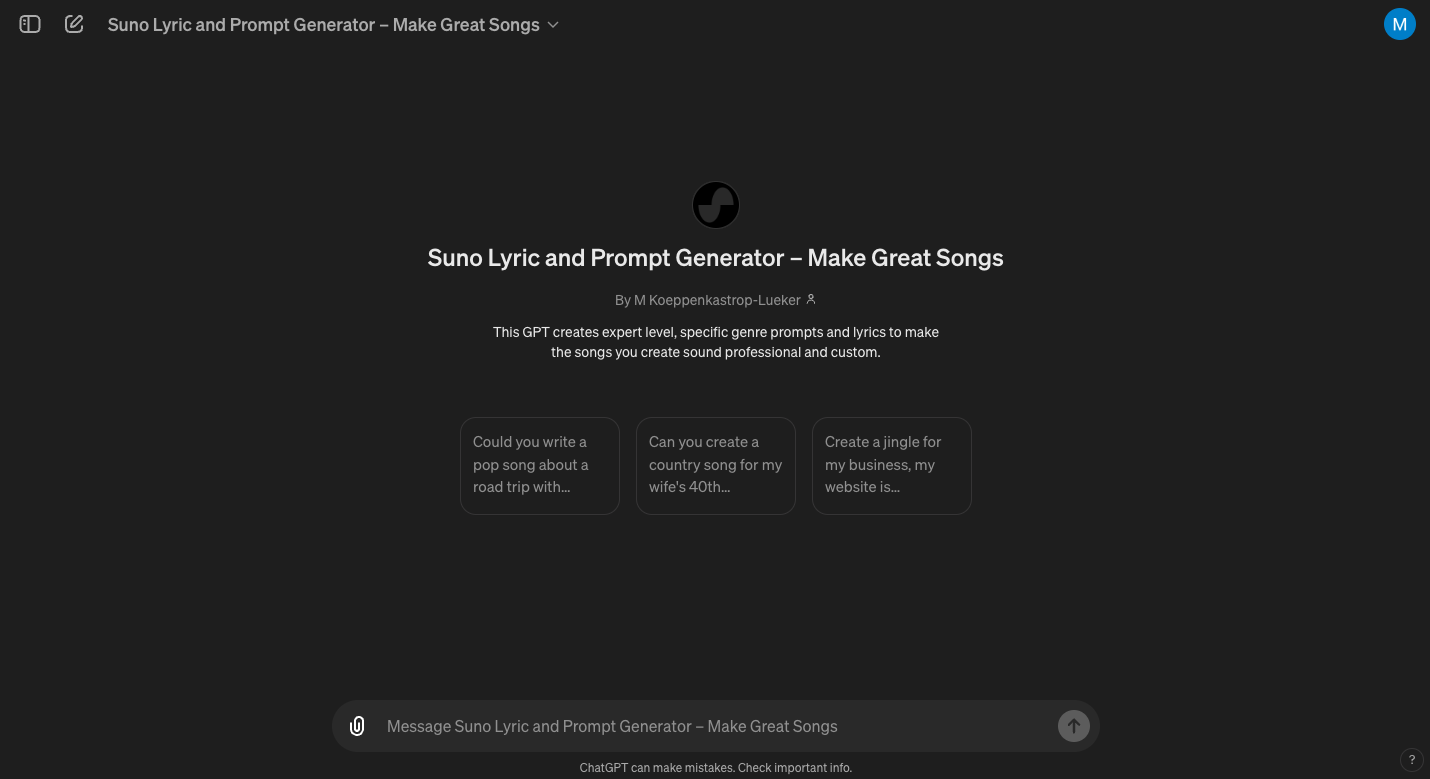Screen dimensions: 1430x779
Task: Toggle the sidebar panel icon
Action: point(30,24)
